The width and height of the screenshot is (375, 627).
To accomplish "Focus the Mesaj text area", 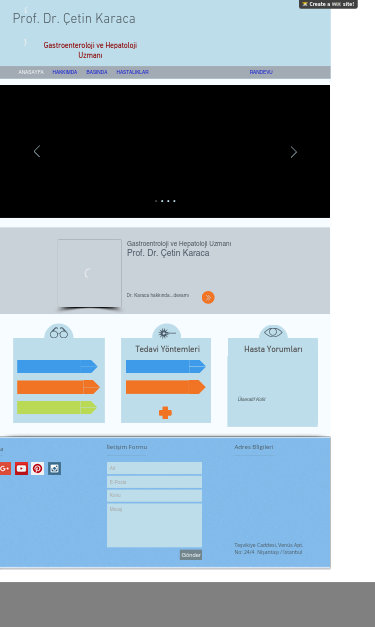I will 154,525.
